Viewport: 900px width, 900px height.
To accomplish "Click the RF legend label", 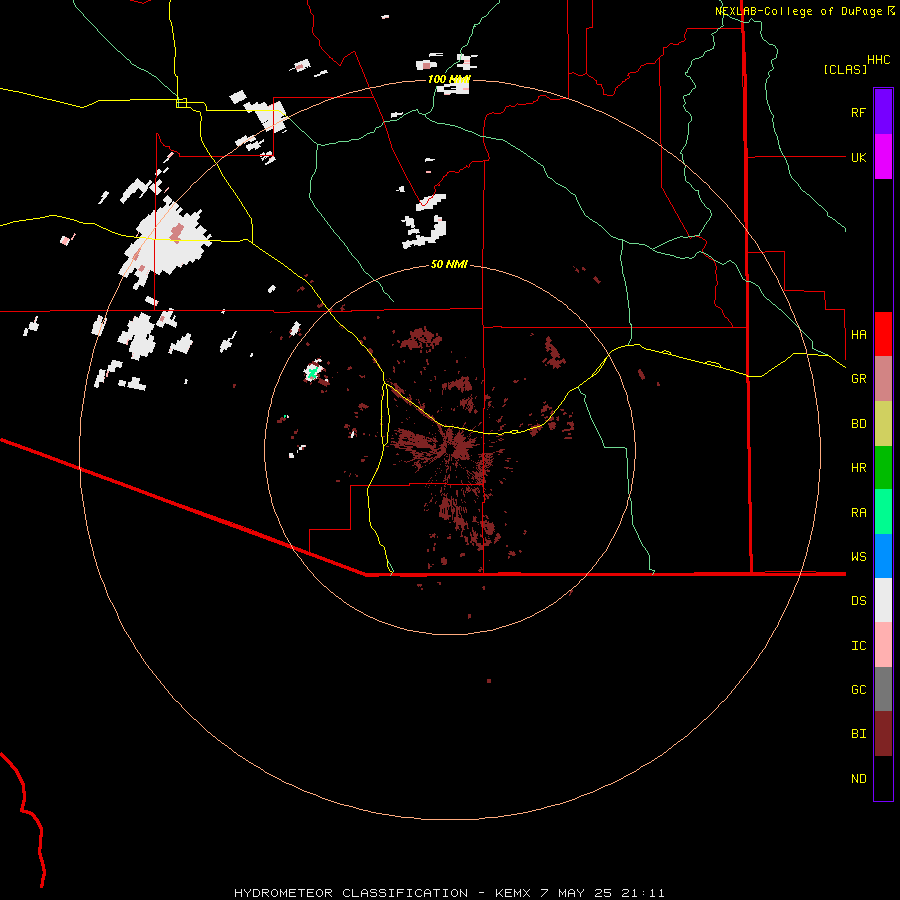I will [858, 112].
